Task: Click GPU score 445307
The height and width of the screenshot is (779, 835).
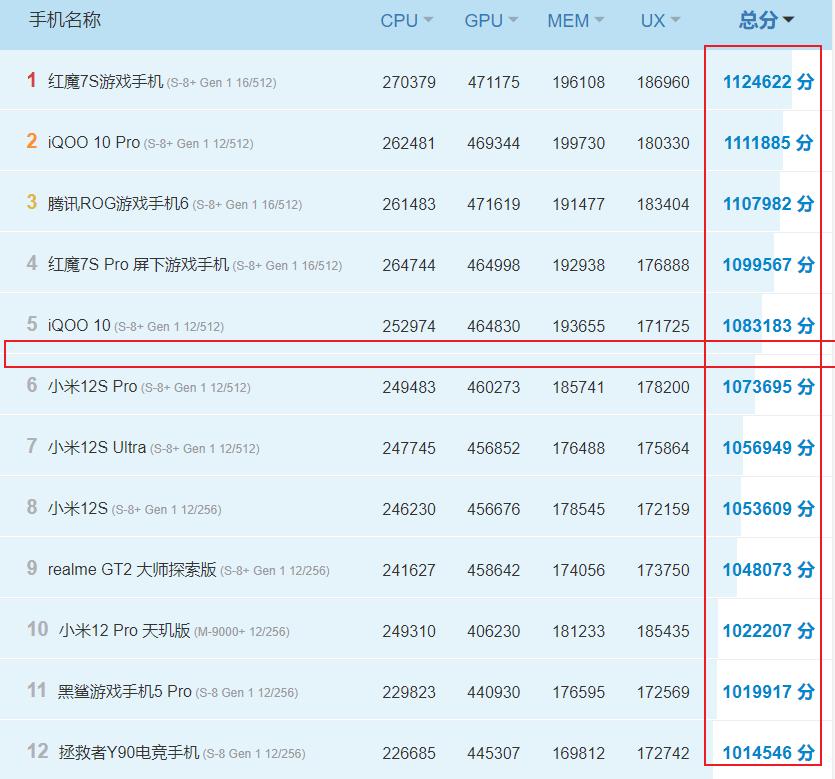Action: pyautogui.click(x=494, y=753)
